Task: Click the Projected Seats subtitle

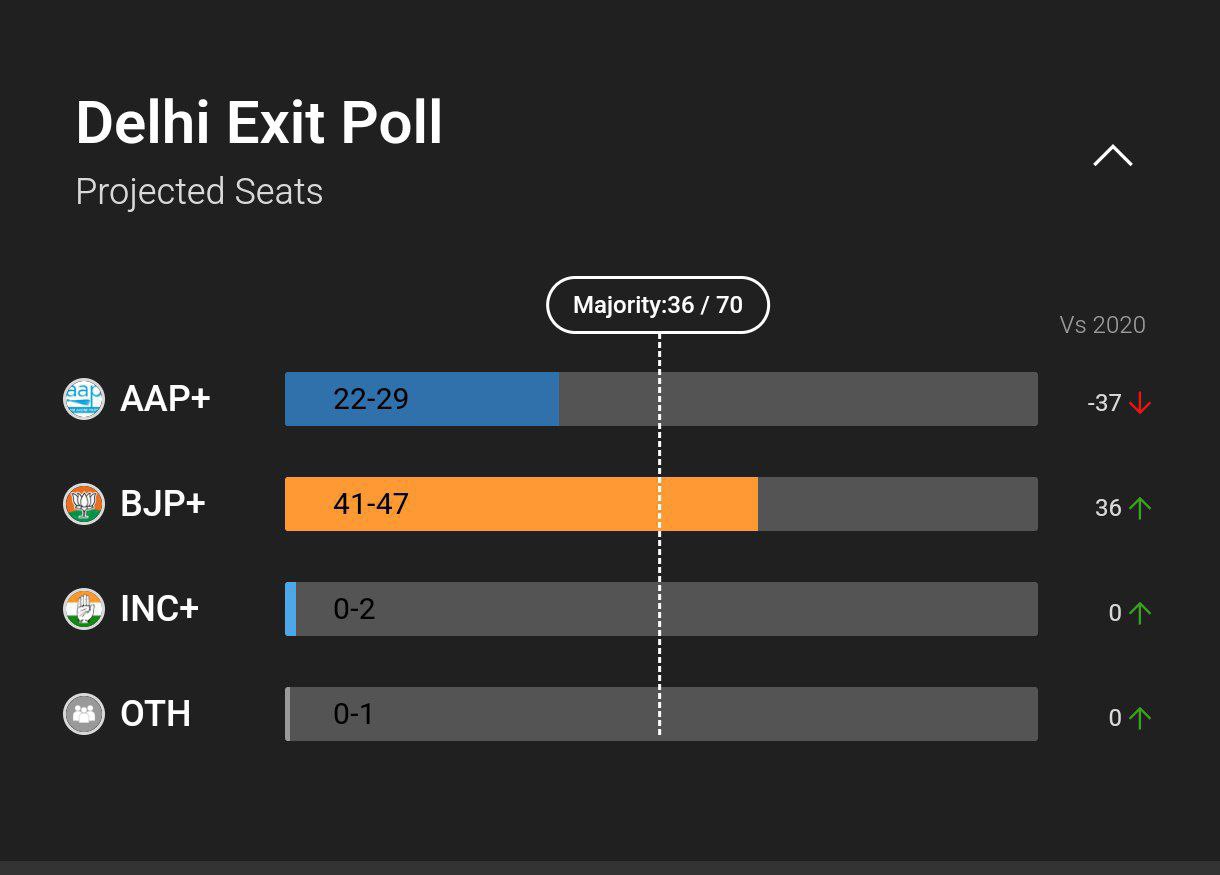Action: (199, 191)
